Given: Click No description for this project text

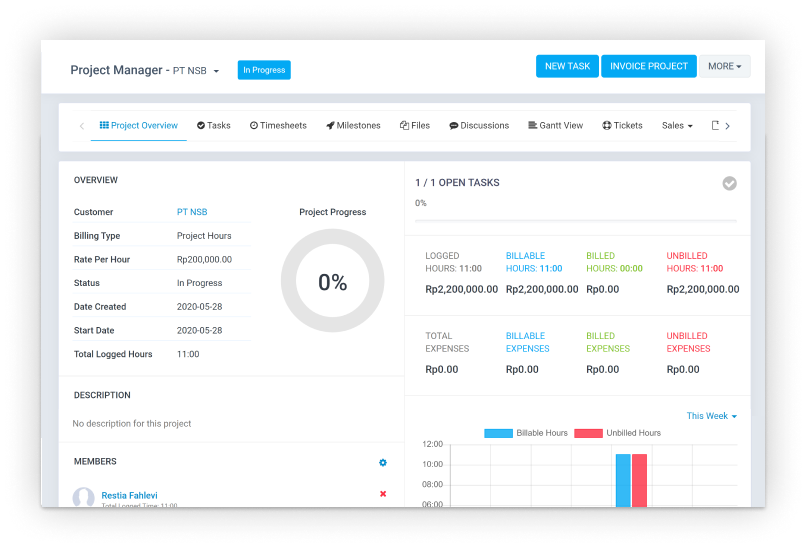Looking at the screenshot, I should point(132,424).
